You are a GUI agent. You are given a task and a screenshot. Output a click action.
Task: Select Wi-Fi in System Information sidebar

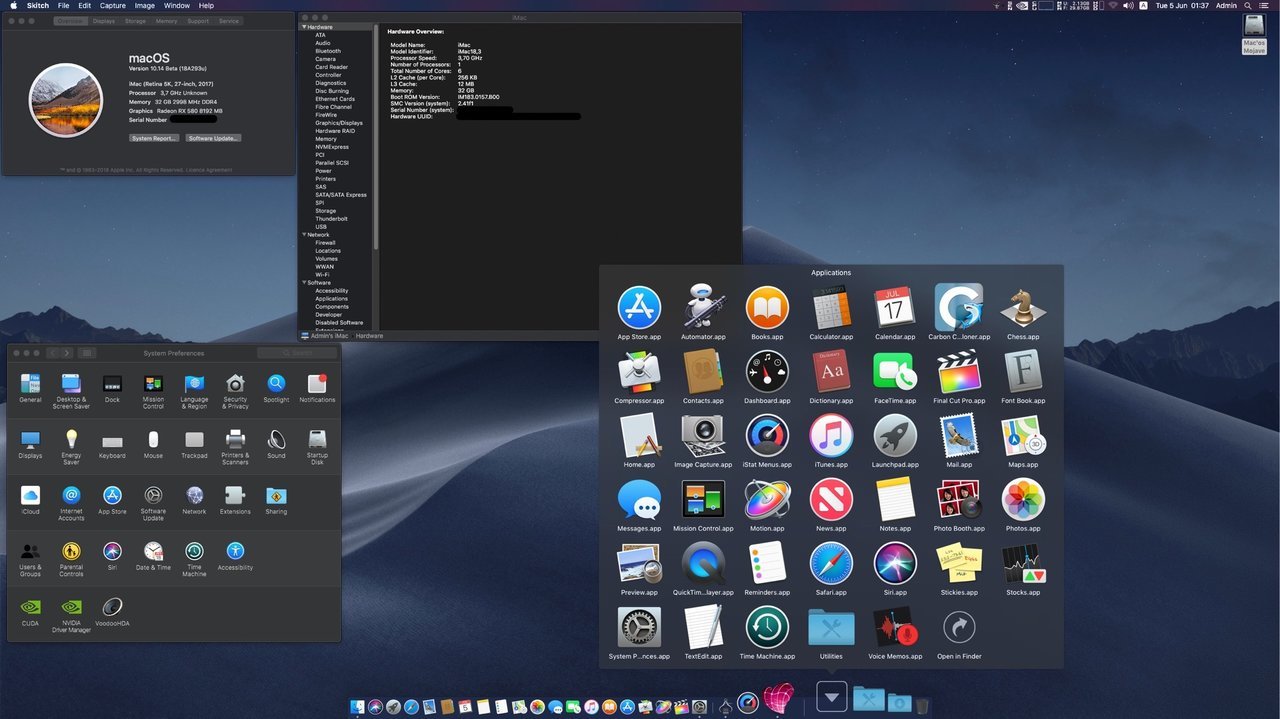[322, 275]
